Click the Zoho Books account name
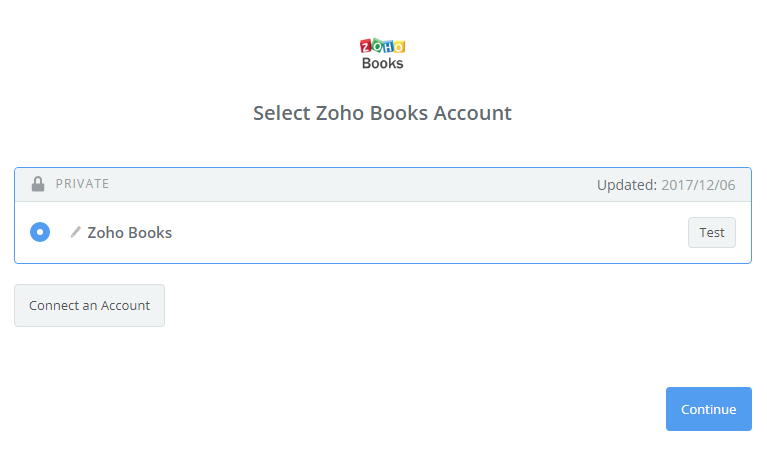 click(130, 232)
